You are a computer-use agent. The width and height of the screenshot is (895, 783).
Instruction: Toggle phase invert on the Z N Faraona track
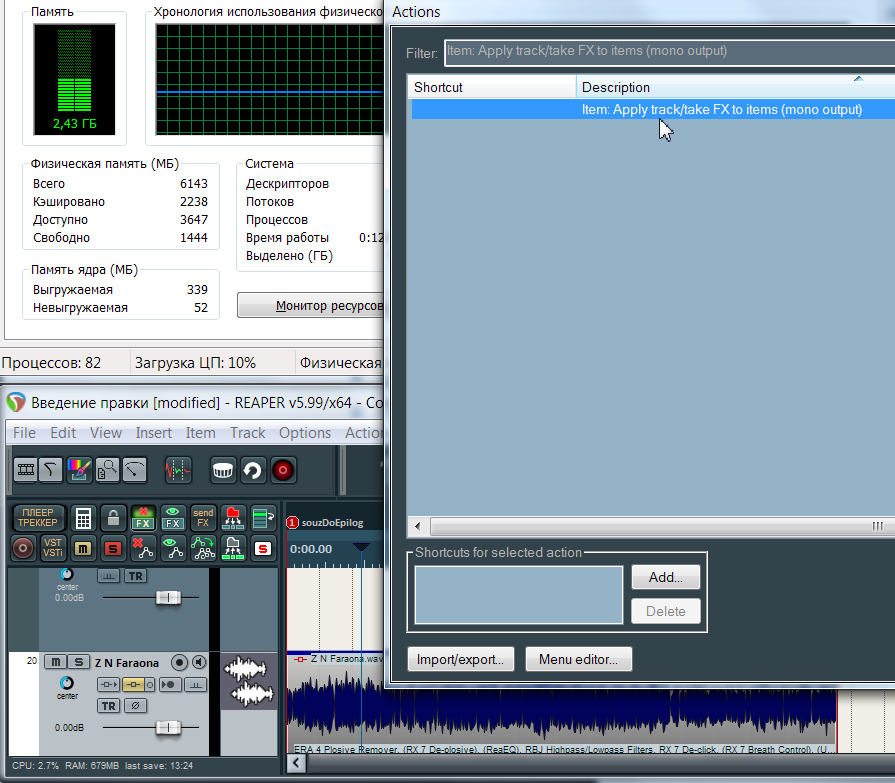[x=136, y=706]
